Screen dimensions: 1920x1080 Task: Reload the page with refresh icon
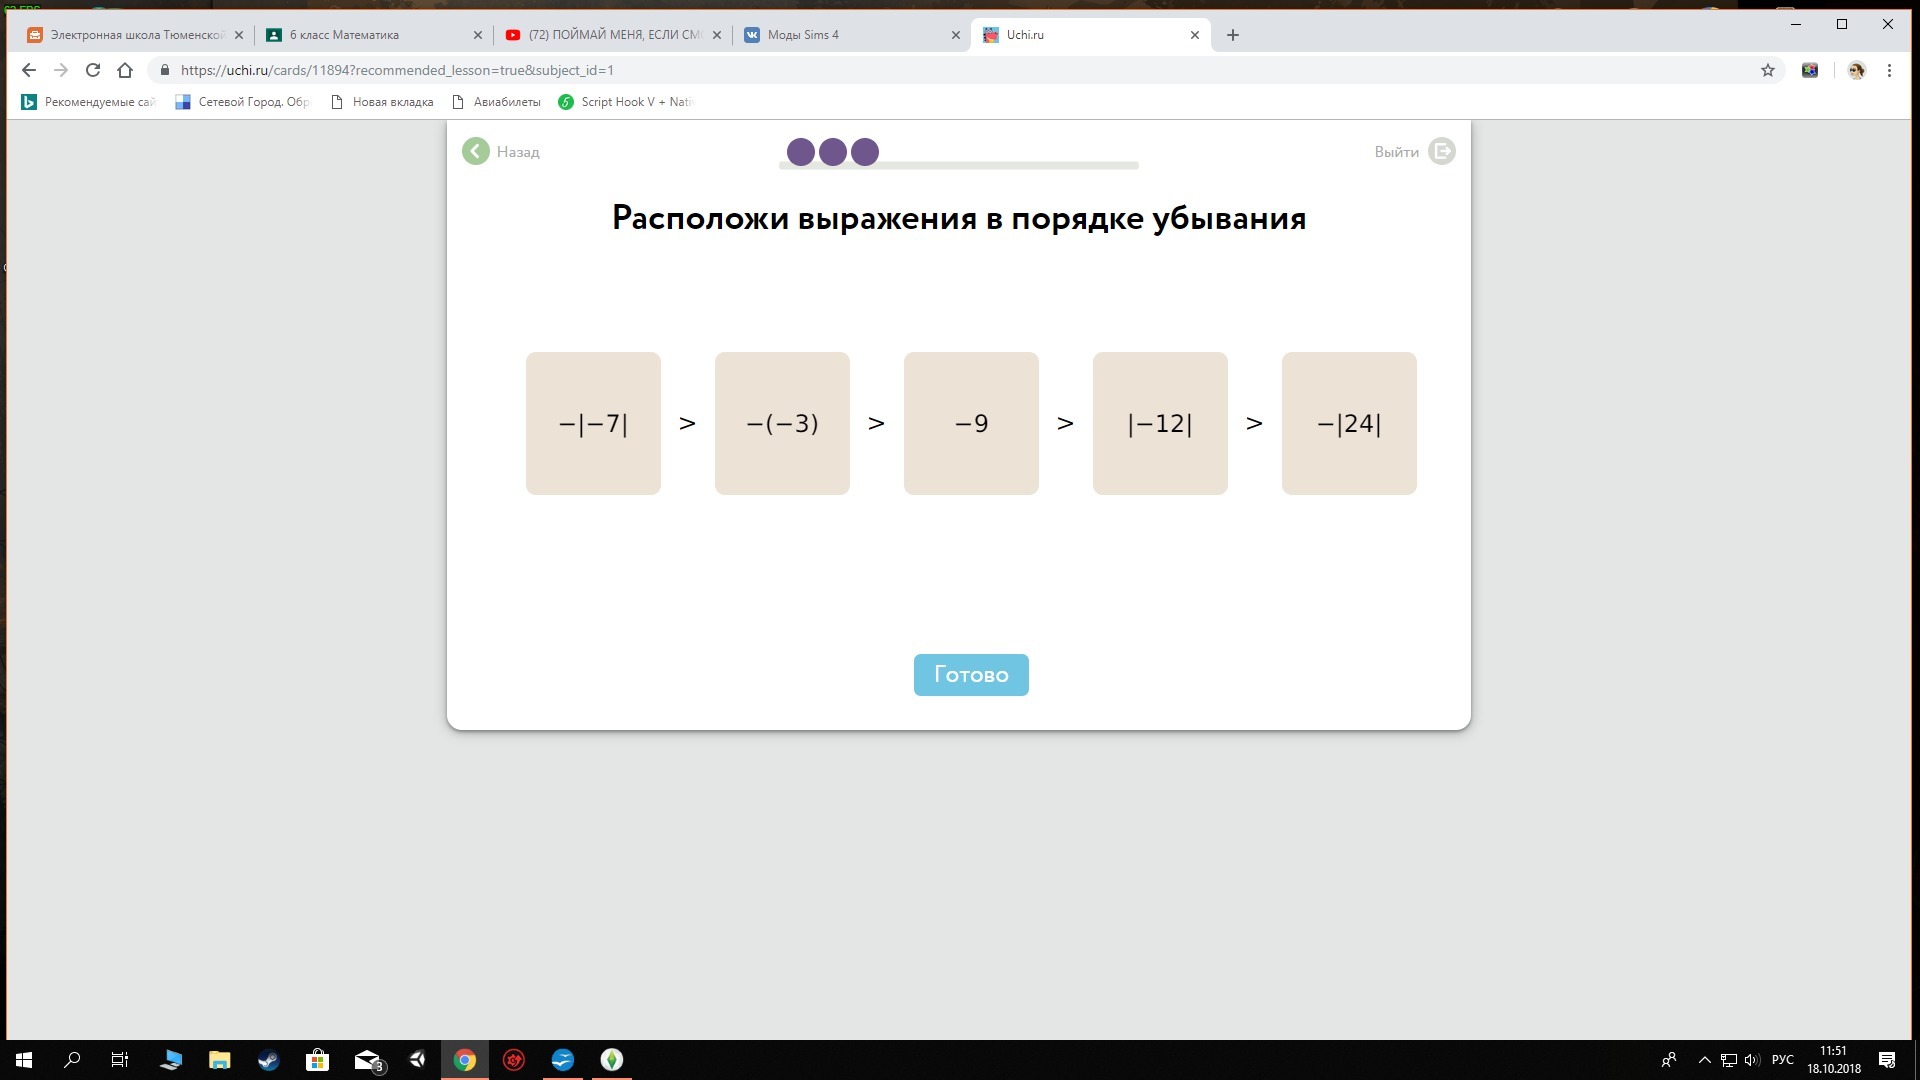[93, 70]
